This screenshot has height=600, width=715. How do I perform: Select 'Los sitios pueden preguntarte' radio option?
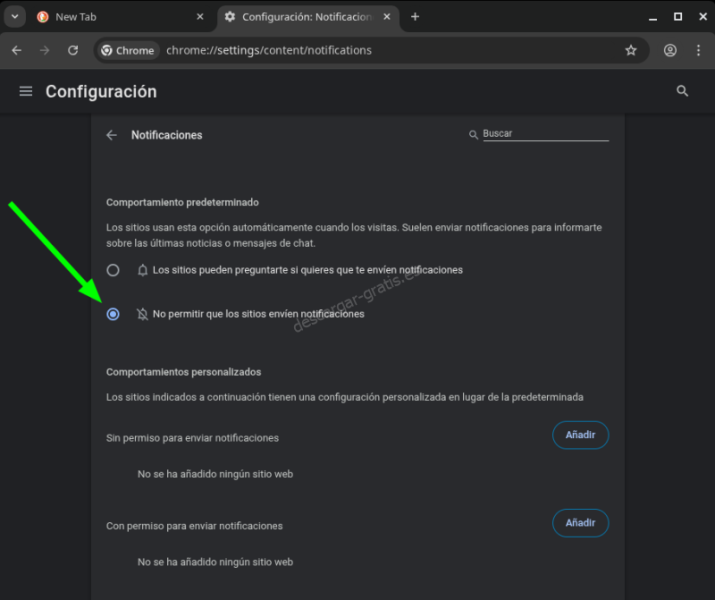(x=113, y=270)
